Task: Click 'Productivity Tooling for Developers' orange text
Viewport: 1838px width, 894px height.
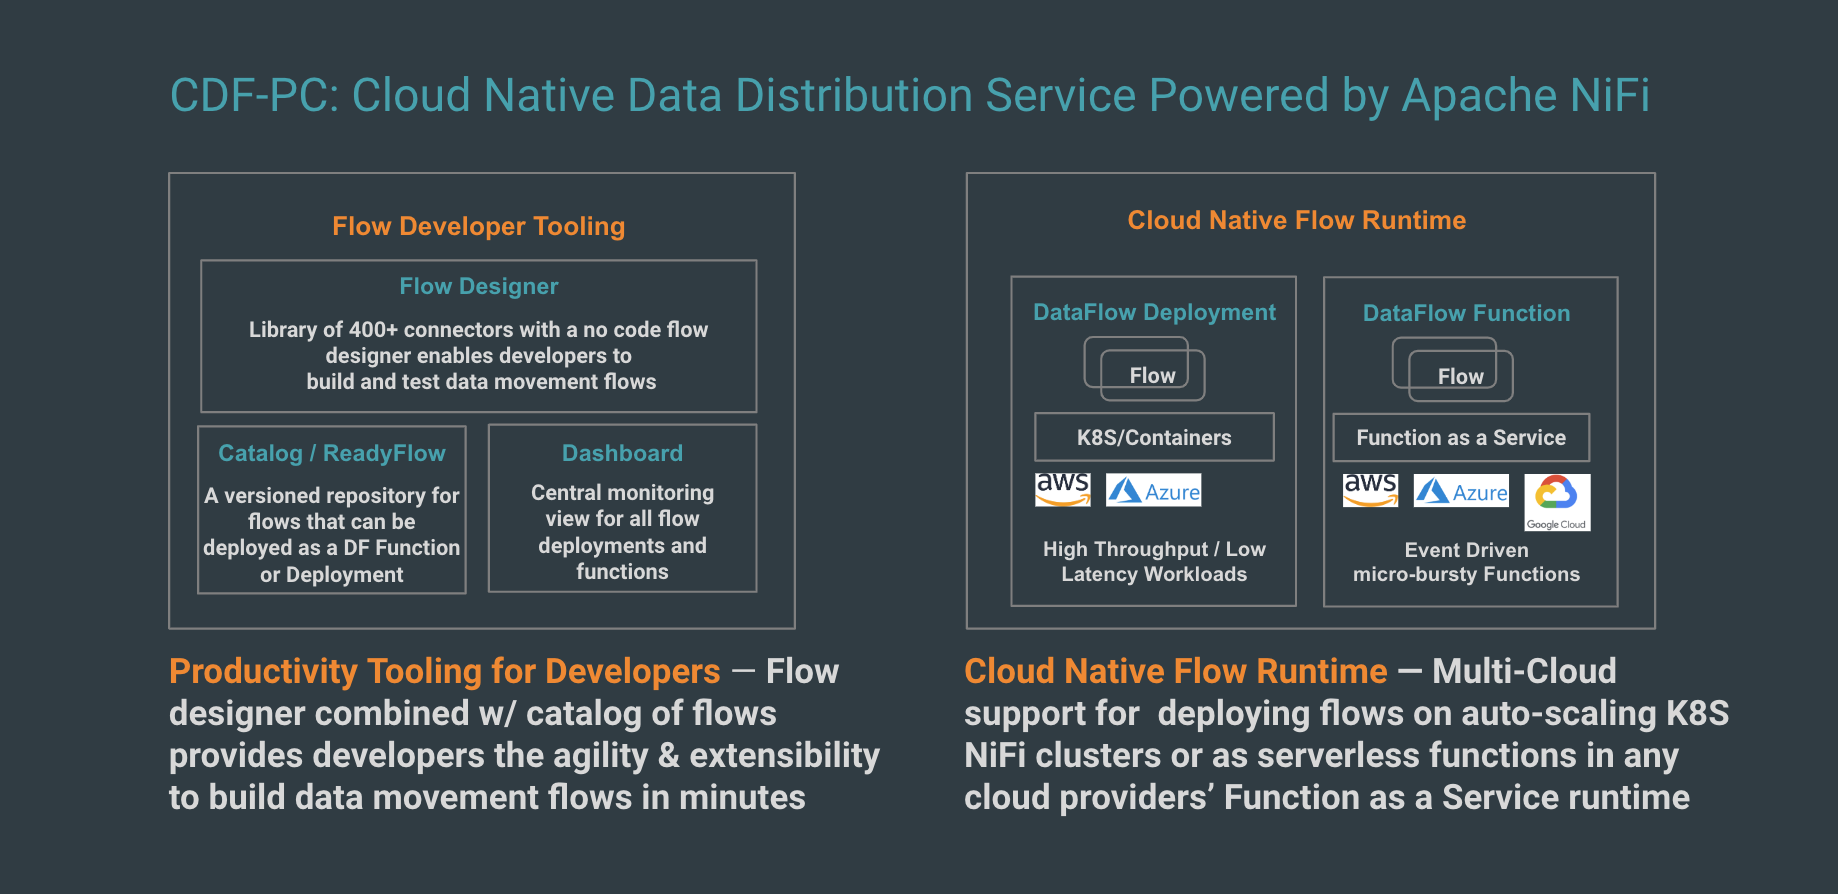Action: (444, 671)
